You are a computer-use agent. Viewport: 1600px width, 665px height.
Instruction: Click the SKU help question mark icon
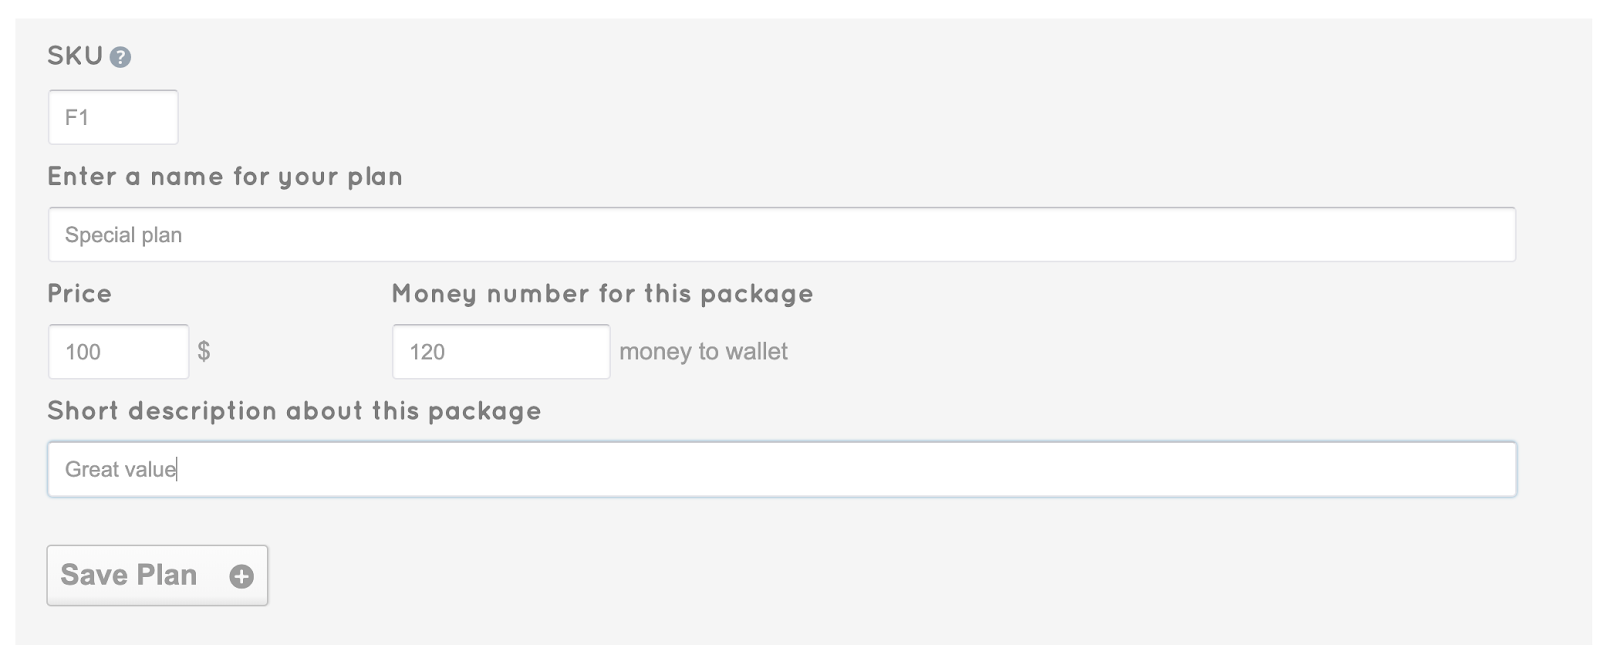[x=120, y=58]
